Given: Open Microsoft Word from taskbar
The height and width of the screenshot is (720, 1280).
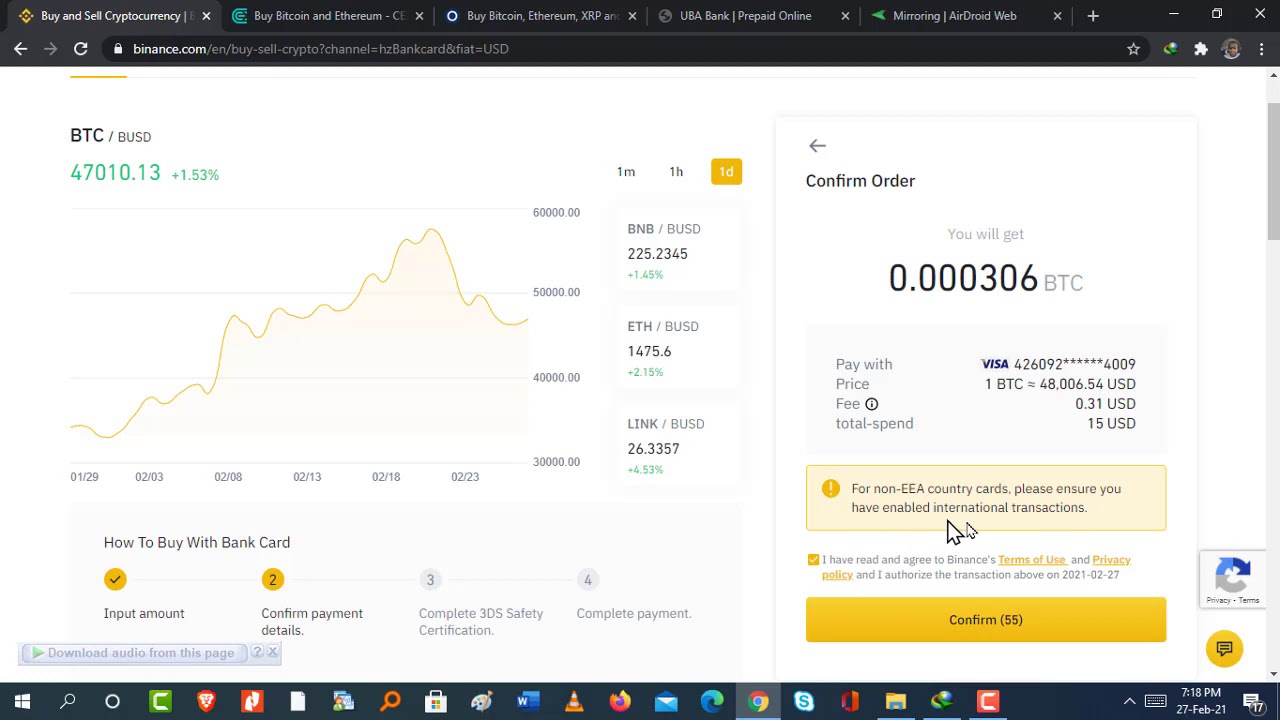Looking at the screenshot, I should pyautogui.click(x=528, y=702).
